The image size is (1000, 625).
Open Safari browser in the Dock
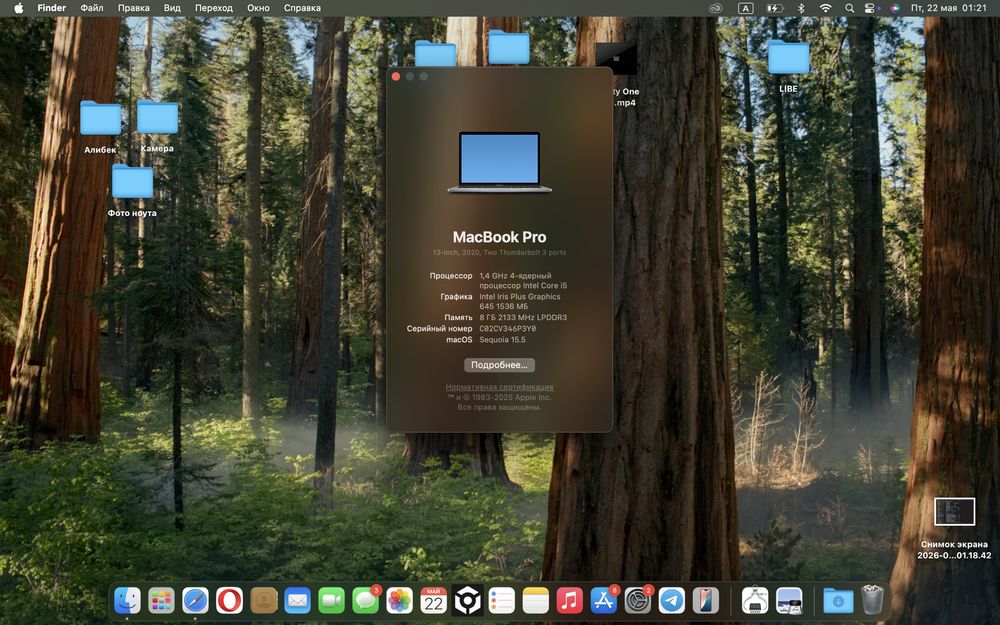click(x=195, y=600)
